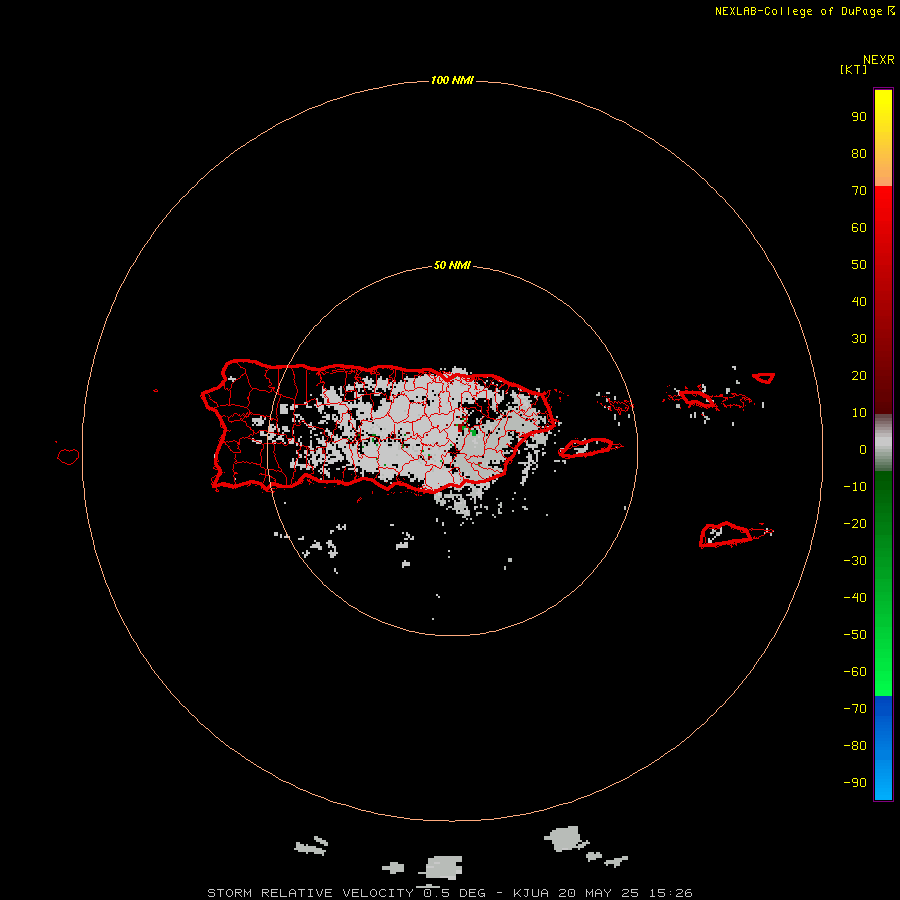The width and height of the screenshot is (900, 900).
Task: Click the [KT] units label above scale
Action: [853, 69]
